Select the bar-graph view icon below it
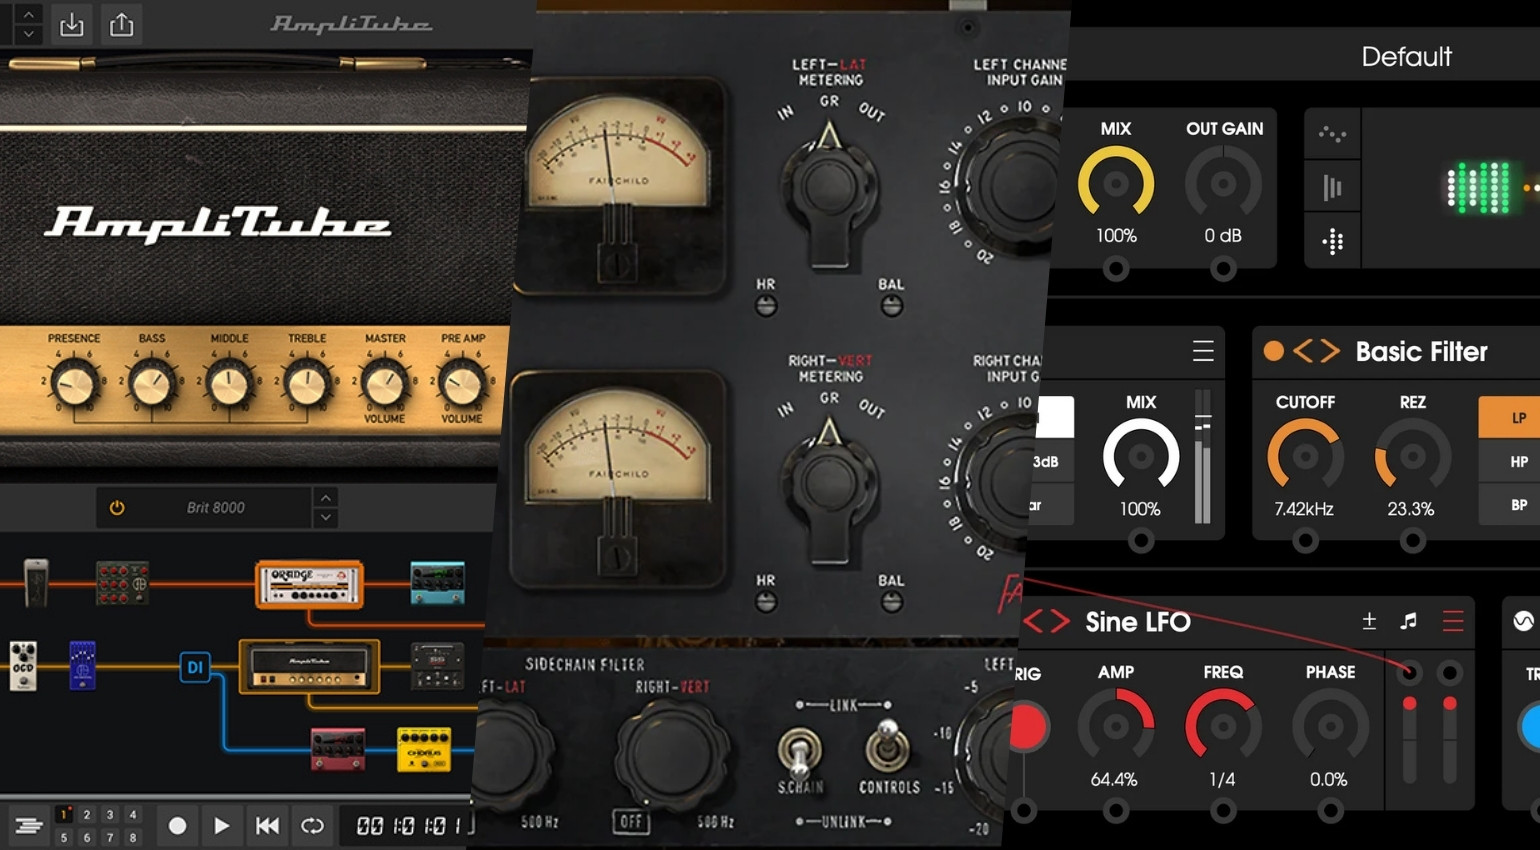Image resolution: width=1540 pixels, height=850 pixels. click(1331, 187)
